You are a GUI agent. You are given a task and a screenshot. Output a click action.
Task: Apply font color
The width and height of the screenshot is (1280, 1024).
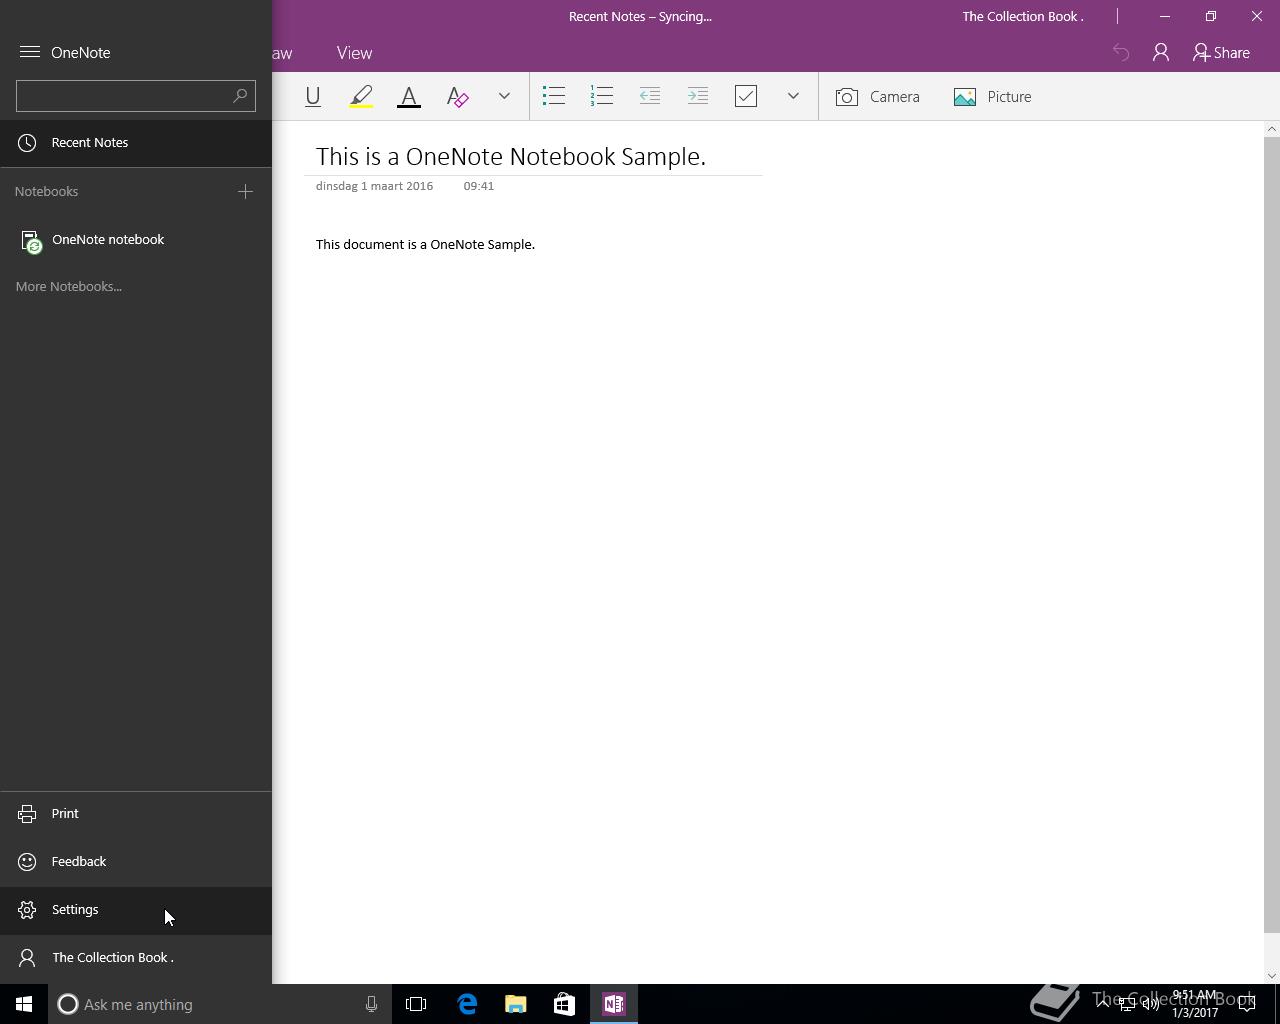[409, 97]
